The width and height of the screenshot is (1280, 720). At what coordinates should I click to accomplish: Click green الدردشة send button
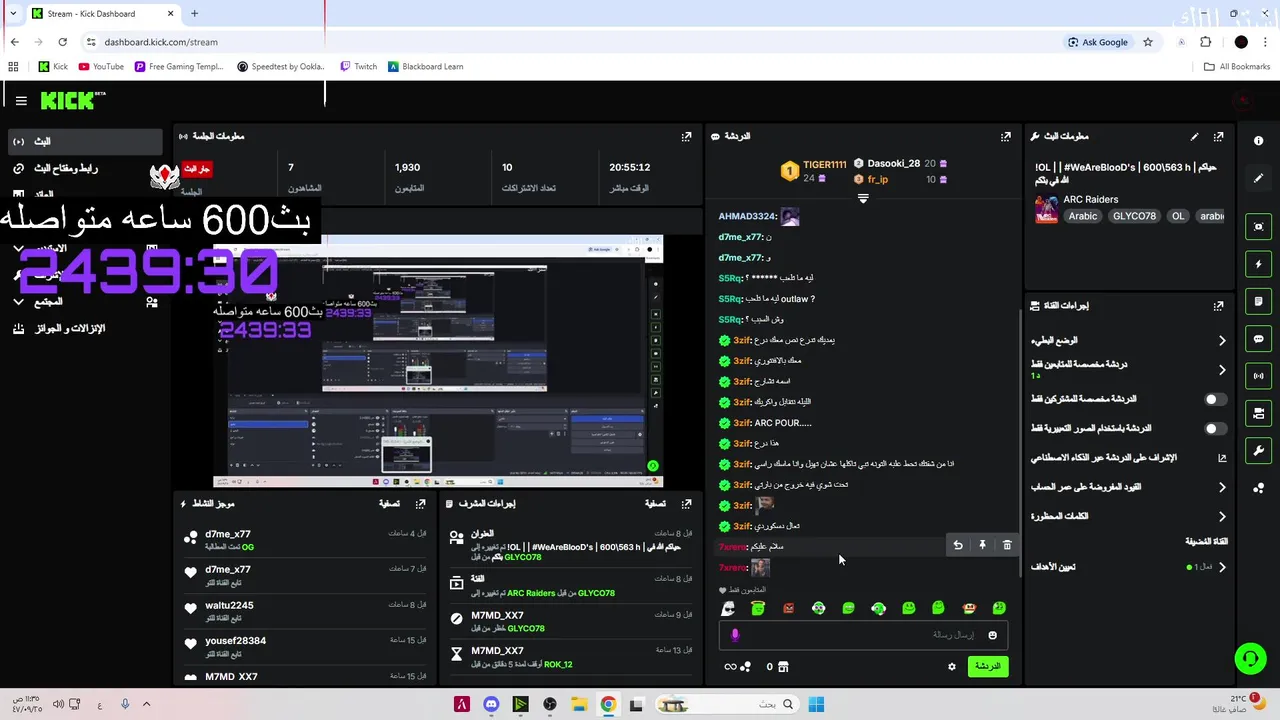987,666
